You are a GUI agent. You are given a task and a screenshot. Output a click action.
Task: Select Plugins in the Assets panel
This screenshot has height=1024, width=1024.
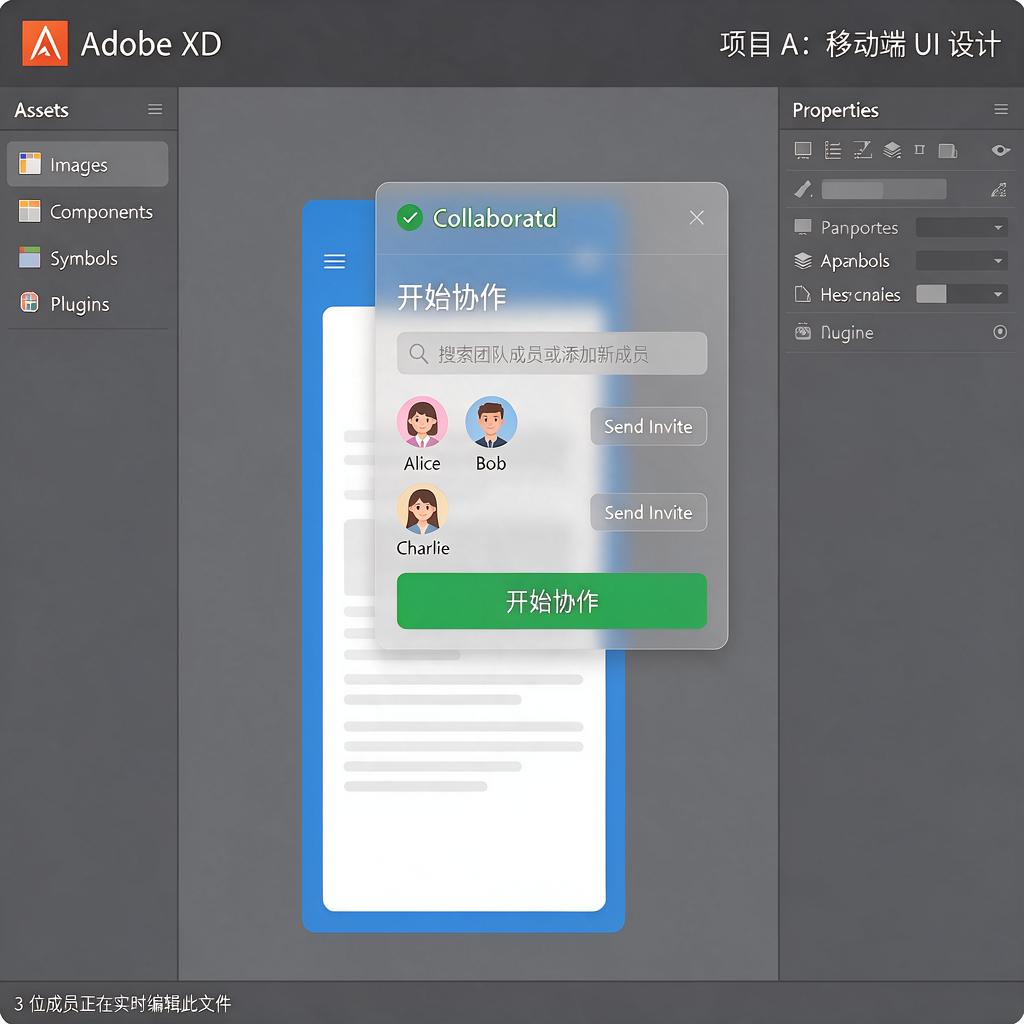tap(88, 304)
